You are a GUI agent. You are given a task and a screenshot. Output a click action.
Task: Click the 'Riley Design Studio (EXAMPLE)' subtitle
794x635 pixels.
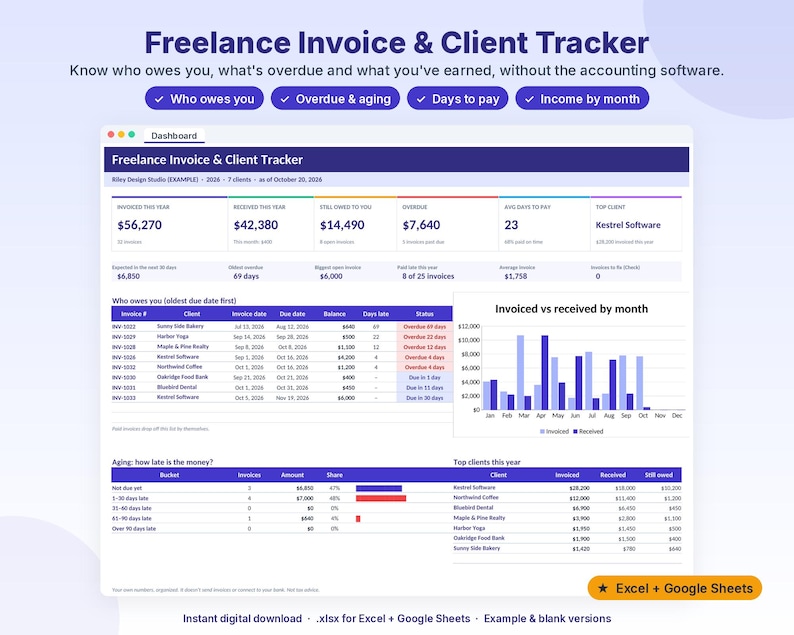tap(155, 180)
